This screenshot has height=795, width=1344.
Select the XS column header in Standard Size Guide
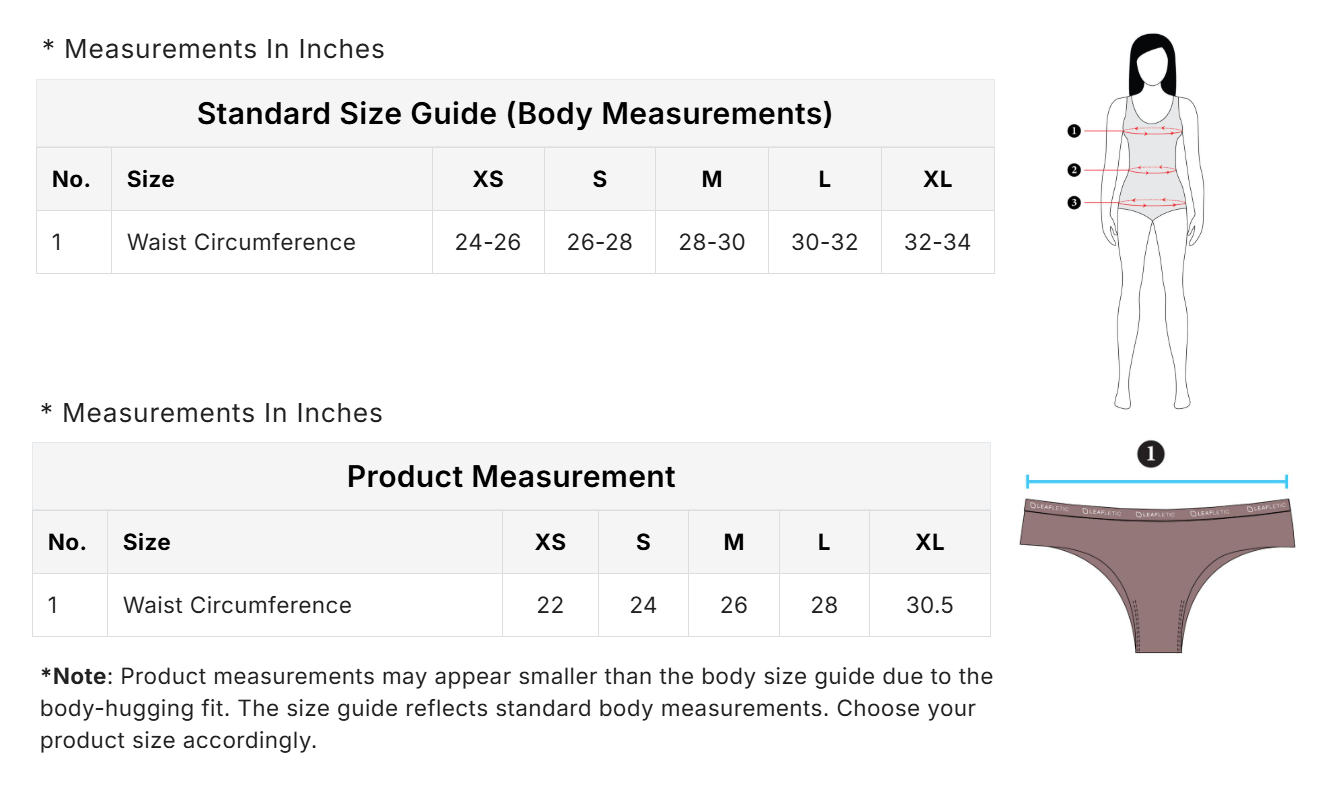pyautogui.click(x=488, y=179)
